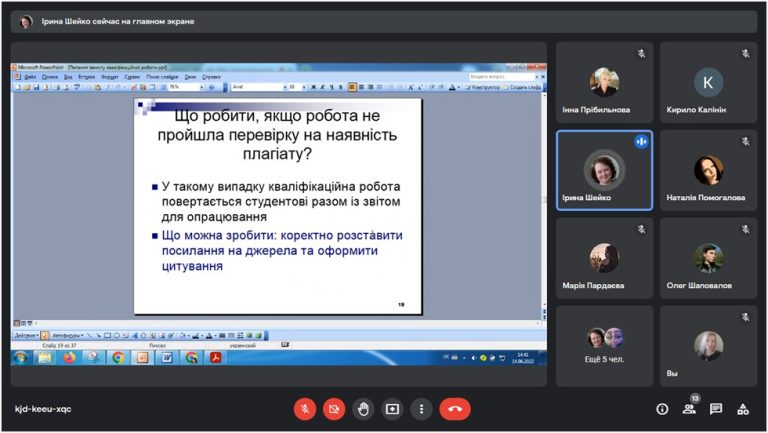
Task: Click fill color bucket on drawing toolbar
Action: (183, 336)
